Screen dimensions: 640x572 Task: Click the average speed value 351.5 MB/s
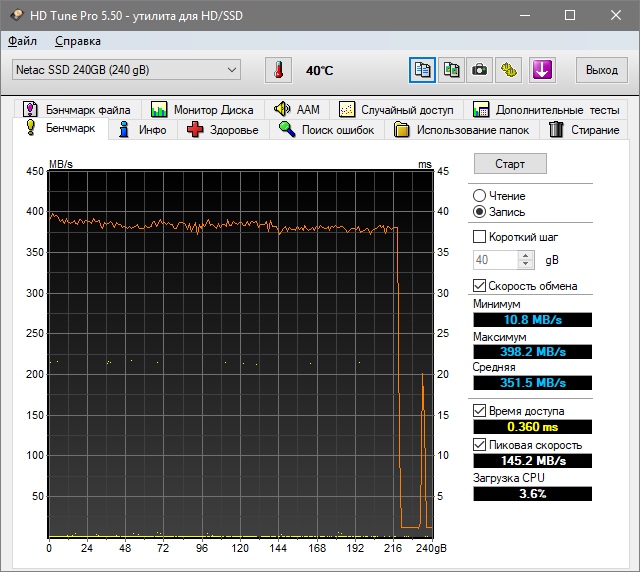click(x=533, y=383)
